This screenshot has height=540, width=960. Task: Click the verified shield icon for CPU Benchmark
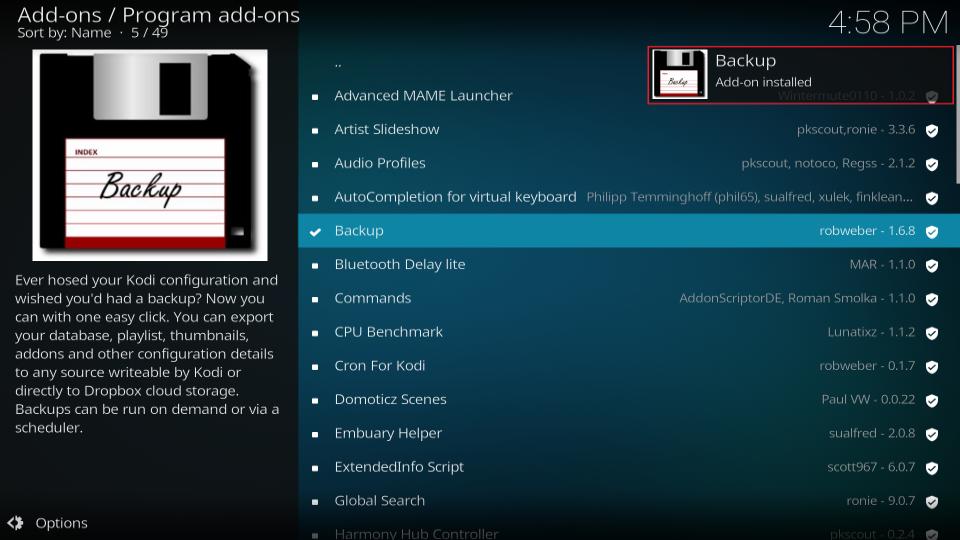[932, 333]
